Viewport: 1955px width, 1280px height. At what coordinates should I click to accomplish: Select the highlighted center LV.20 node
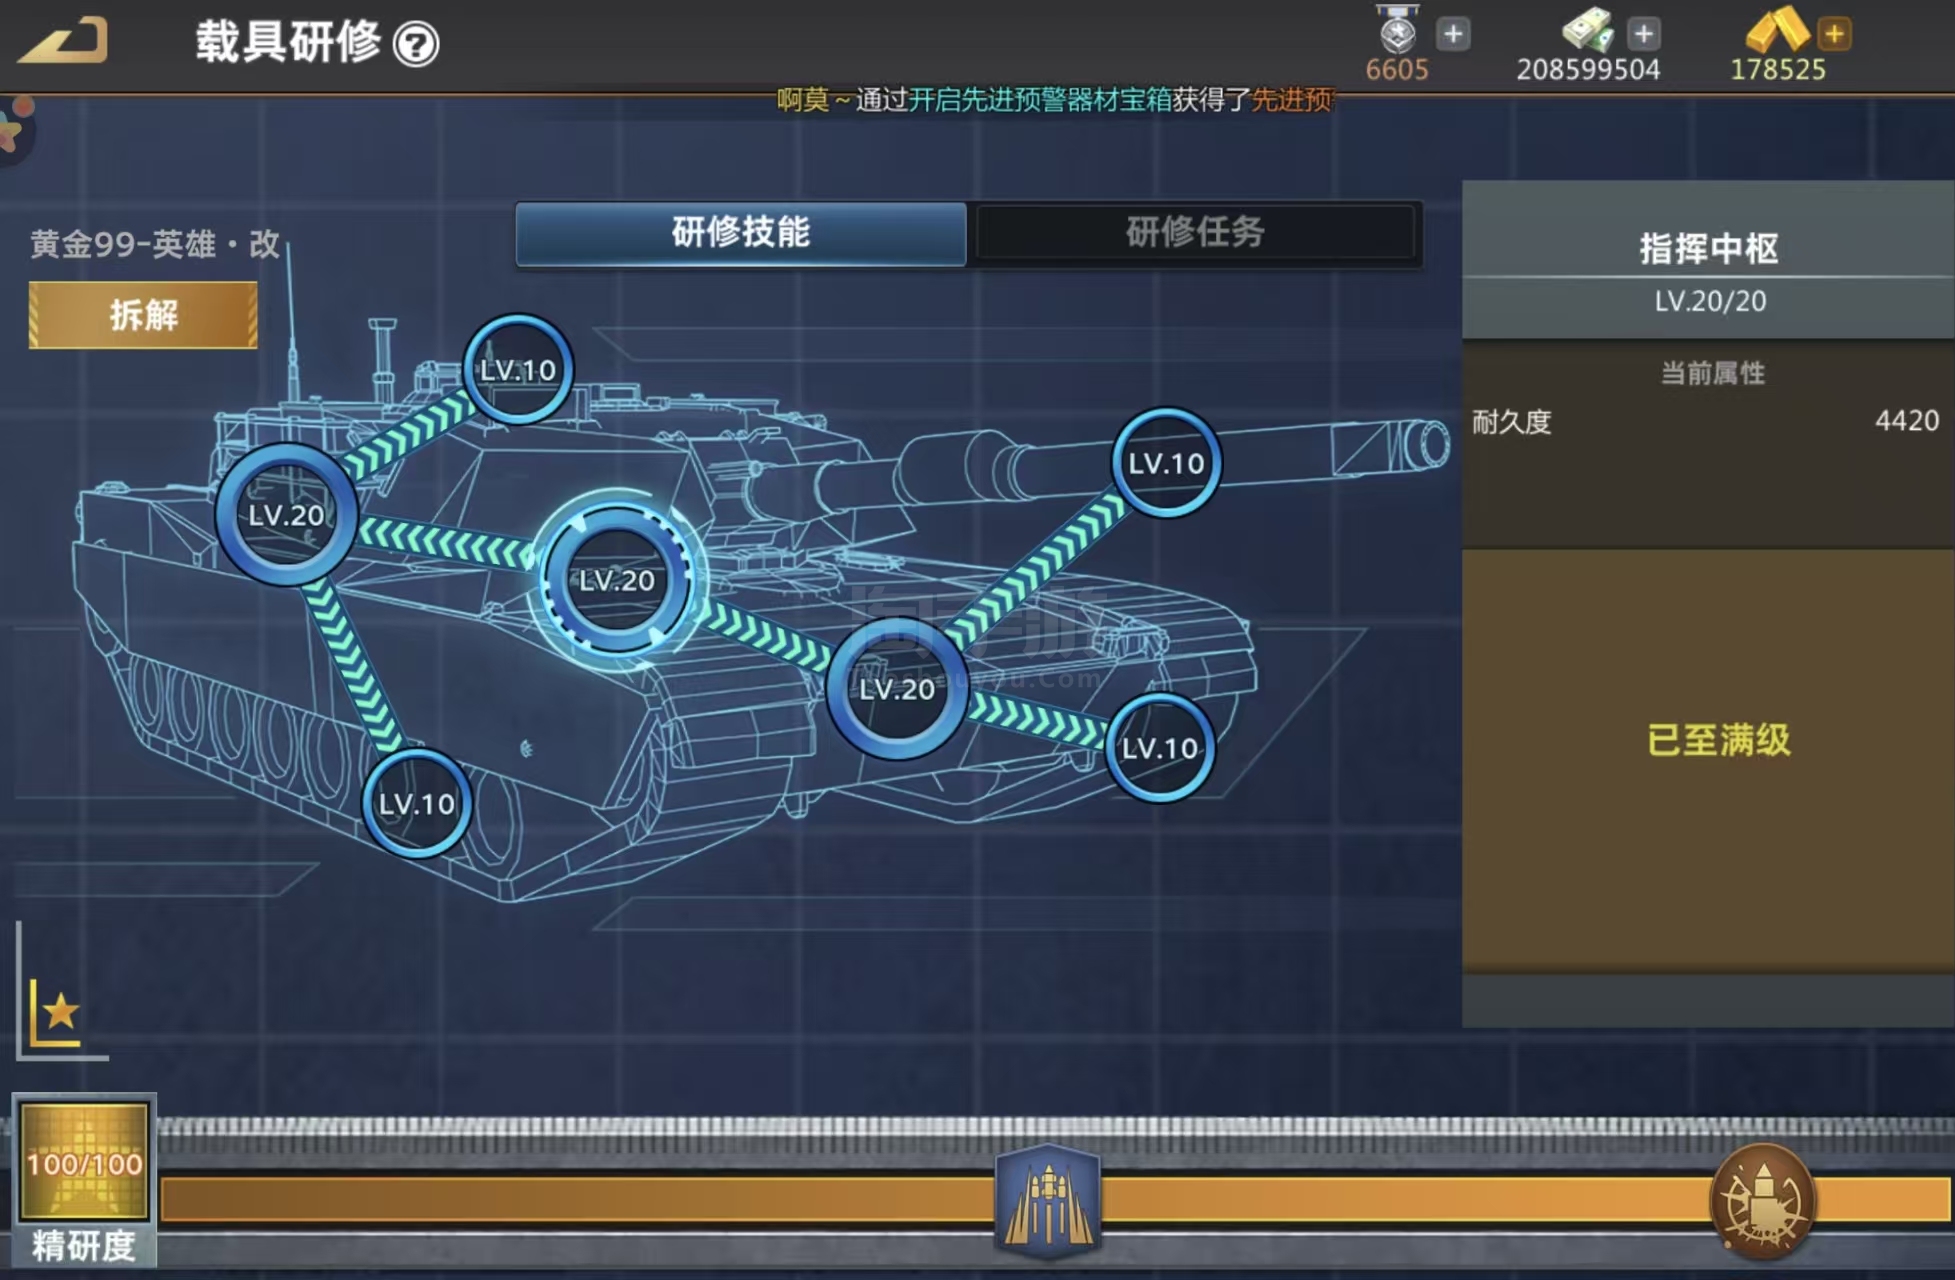pyautogui.click(x=617, y=580)
